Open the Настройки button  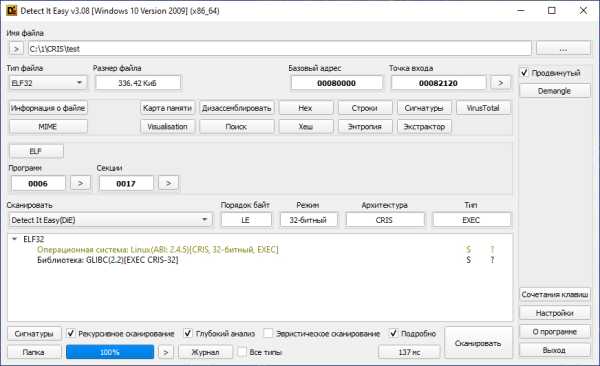[554, 313]
